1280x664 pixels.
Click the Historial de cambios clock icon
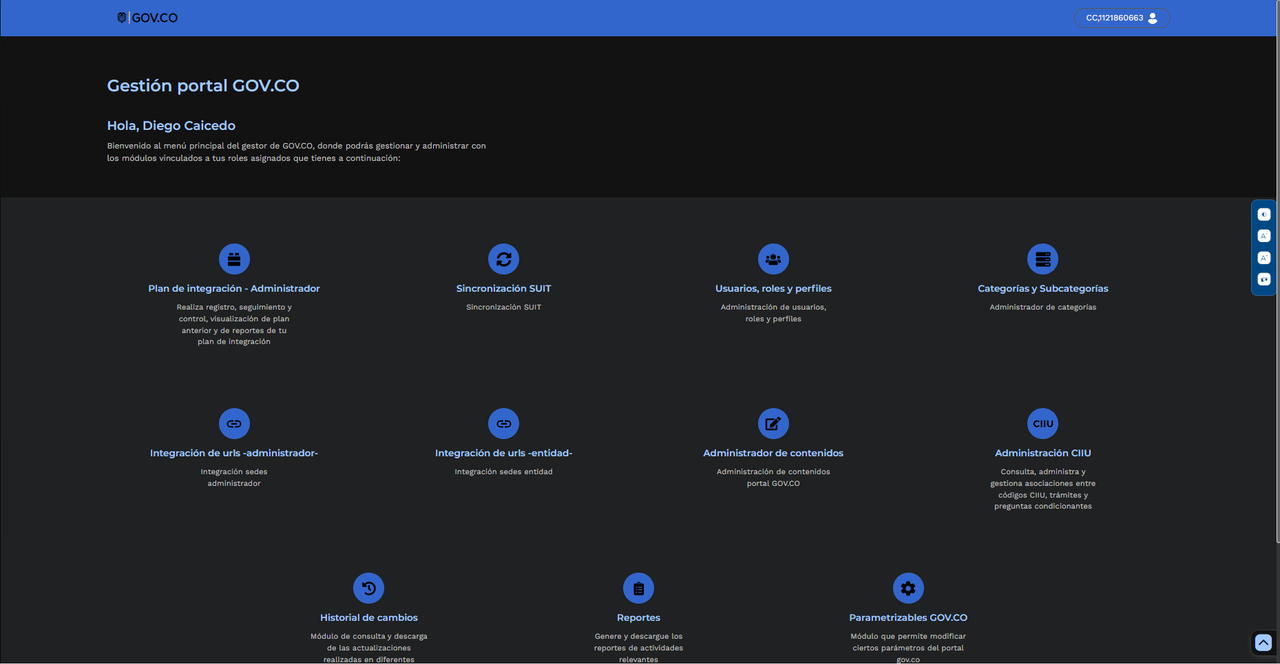click(x=369, y=588)
